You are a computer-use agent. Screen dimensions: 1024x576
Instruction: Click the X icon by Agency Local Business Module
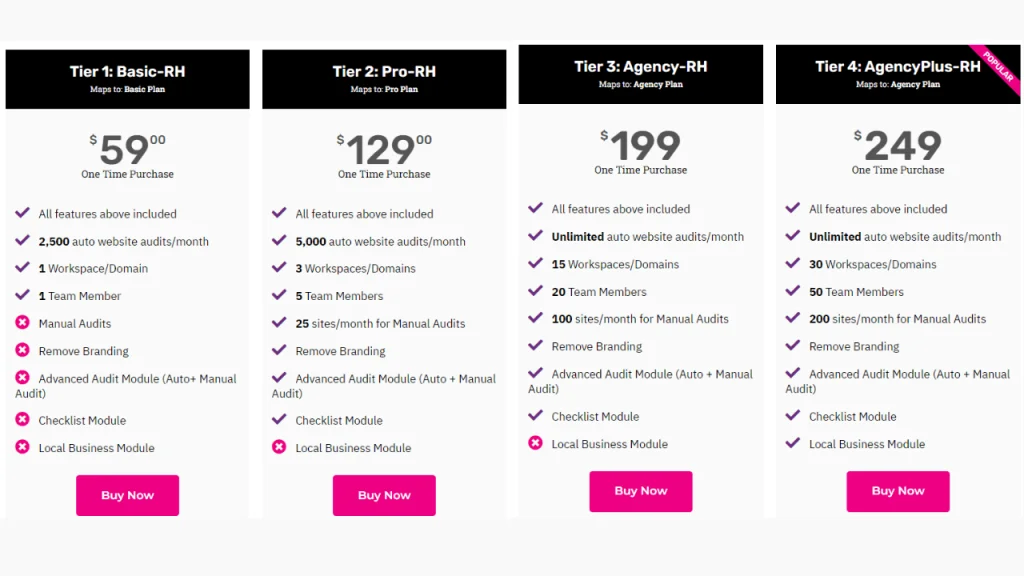click(535, 443)
